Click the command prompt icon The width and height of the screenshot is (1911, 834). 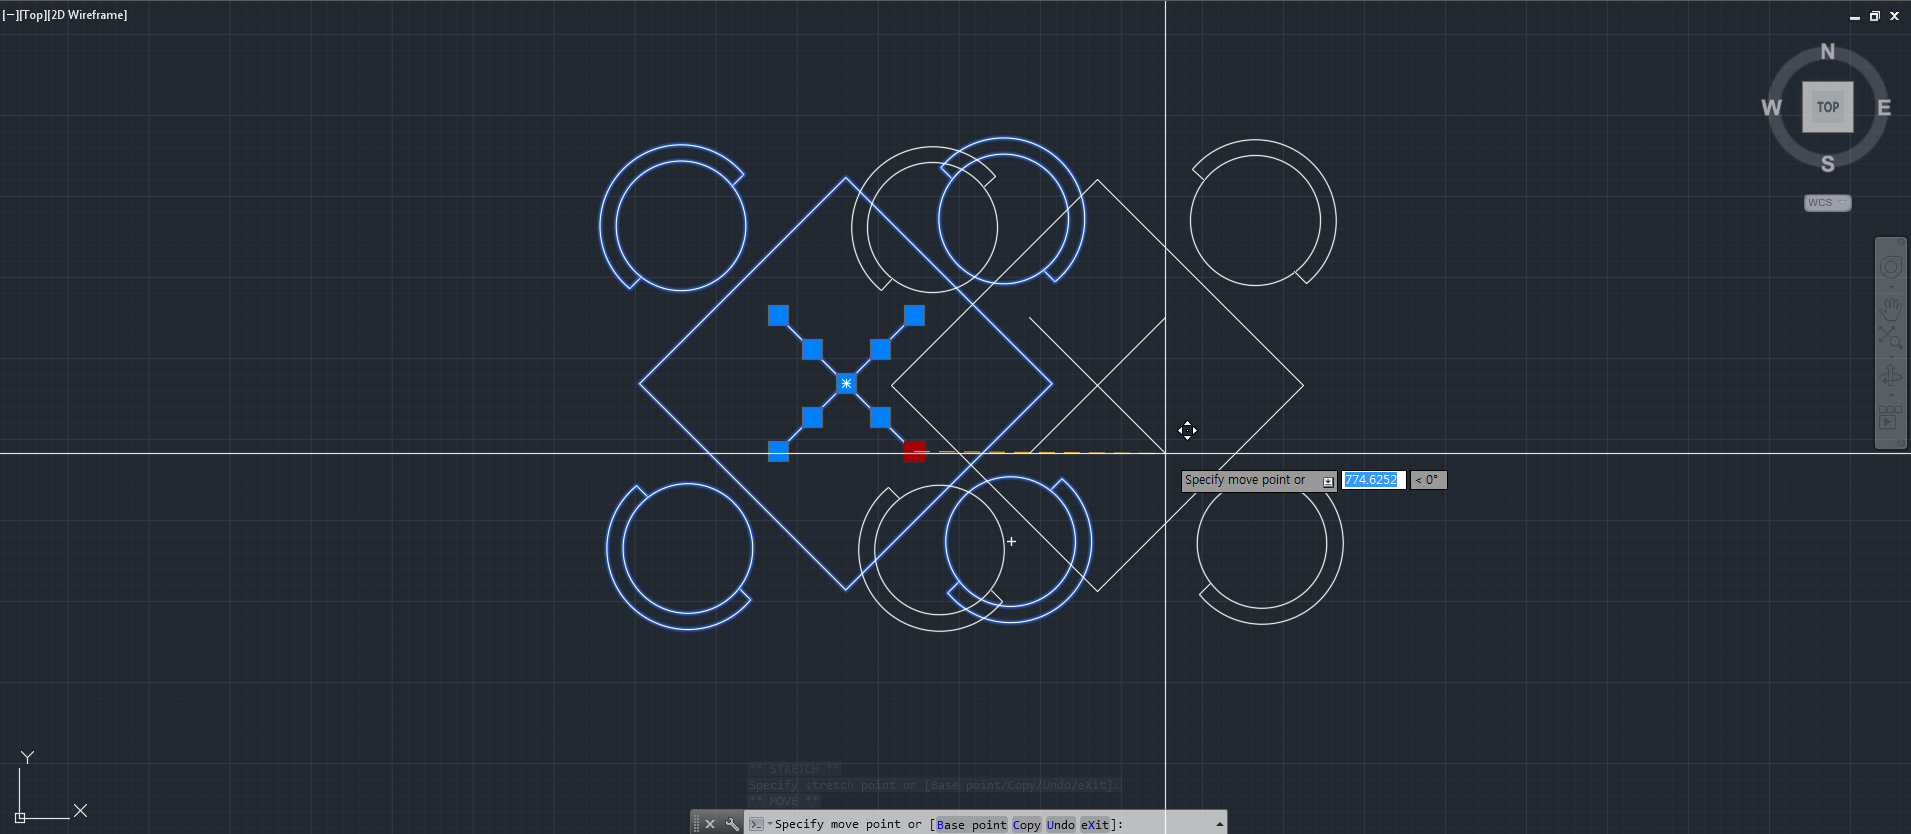(756, 824)
